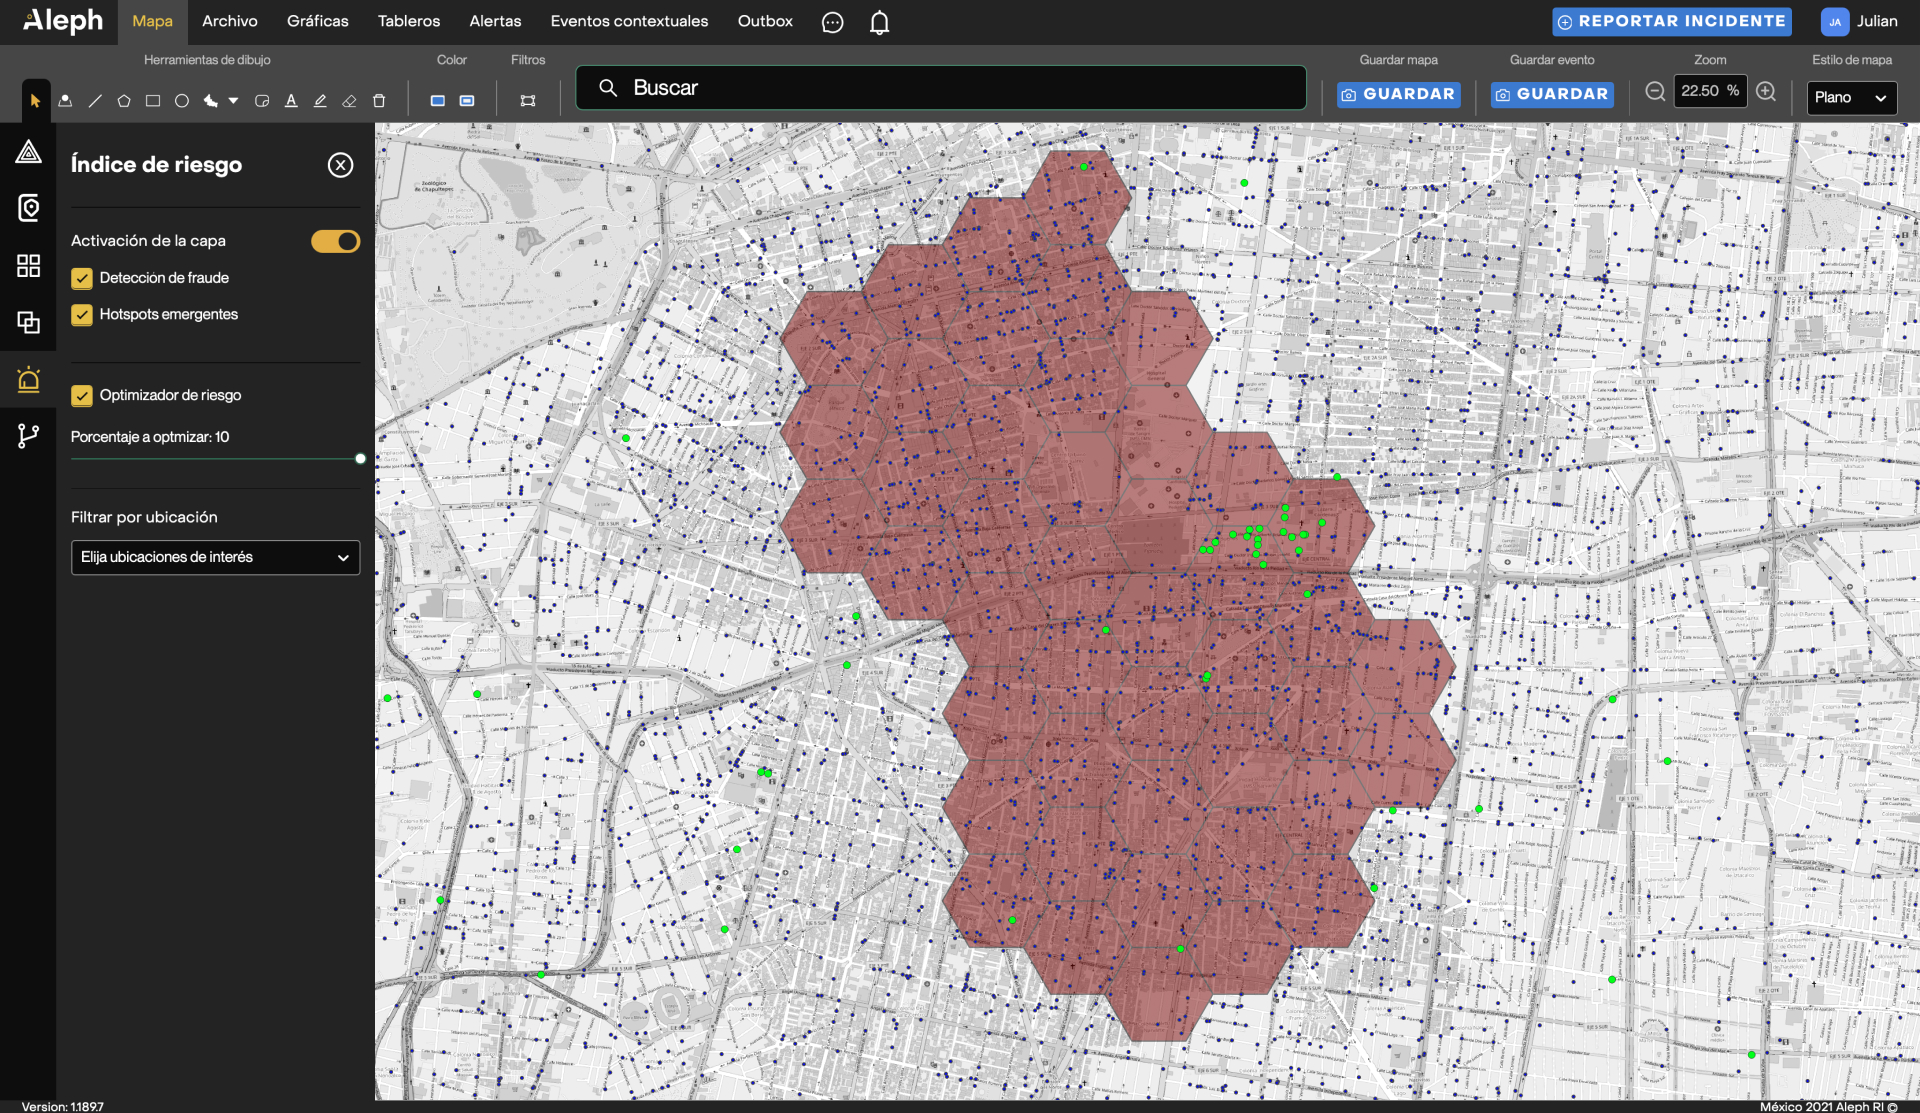Viewport: 1920px width, 1113px height.
Task: Open the alarm risk index sidebar icon
Action: pos(28,379)
